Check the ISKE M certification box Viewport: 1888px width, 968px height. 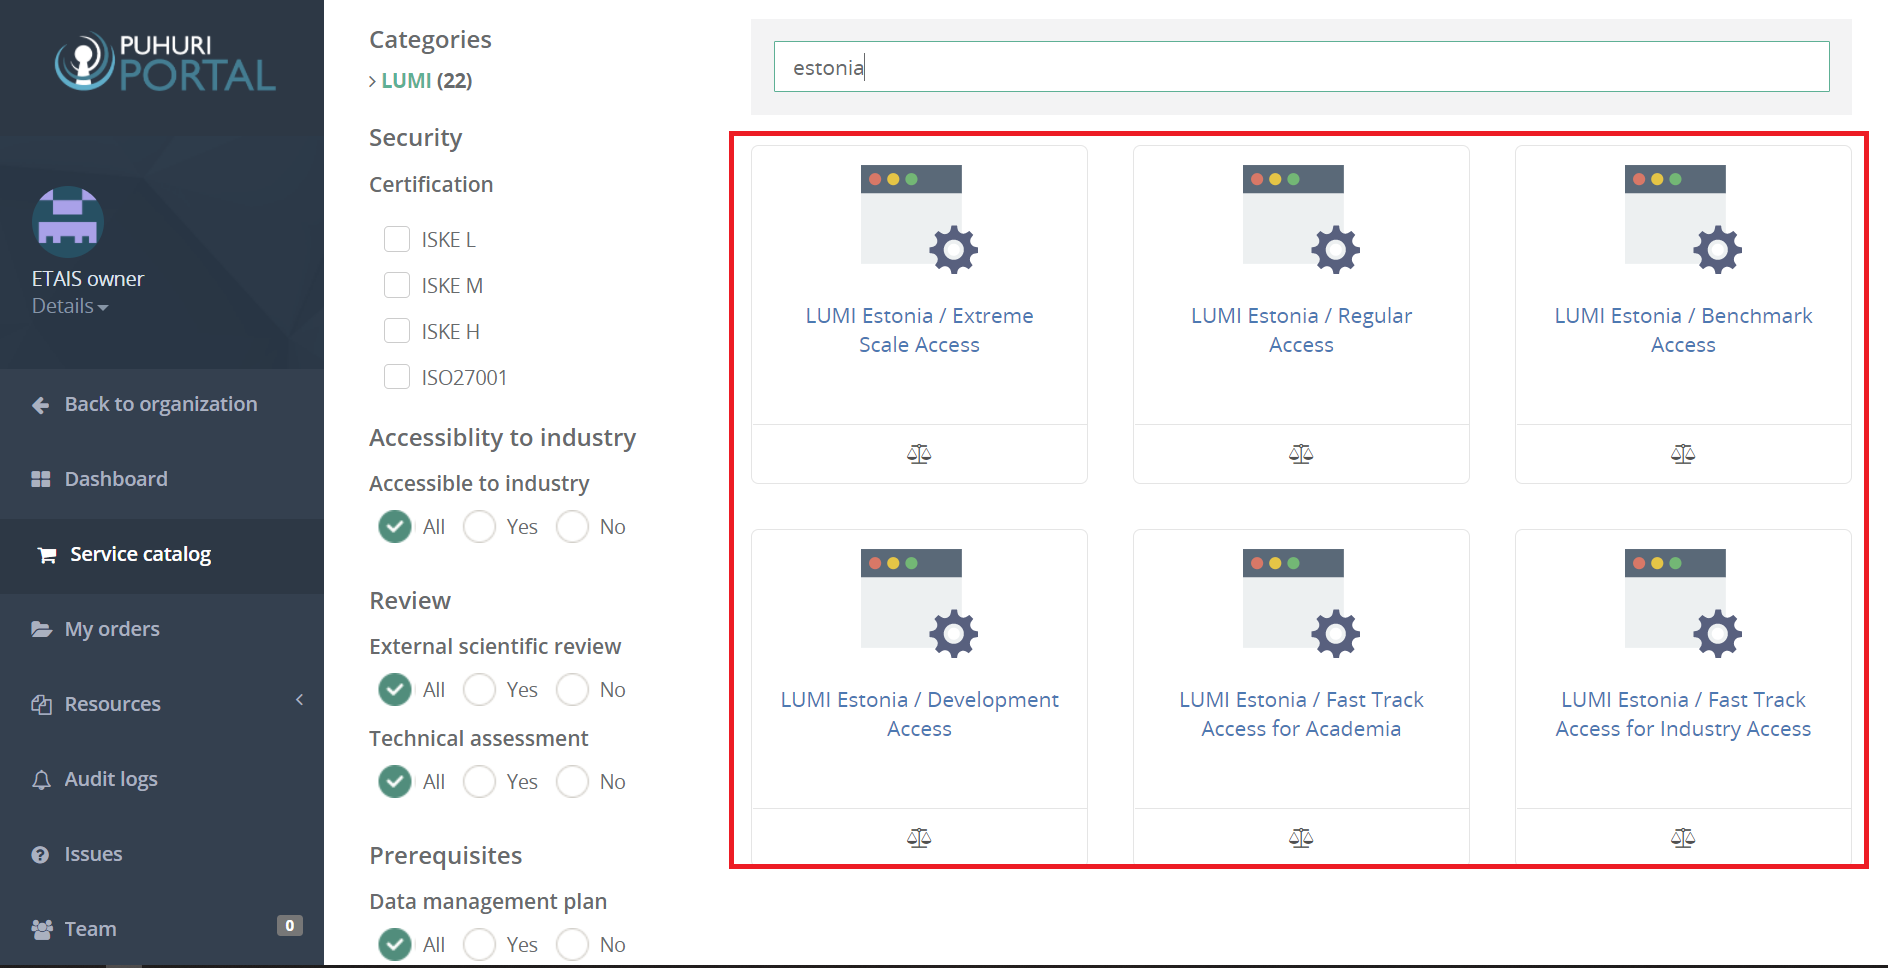click(x=397, y=285)
